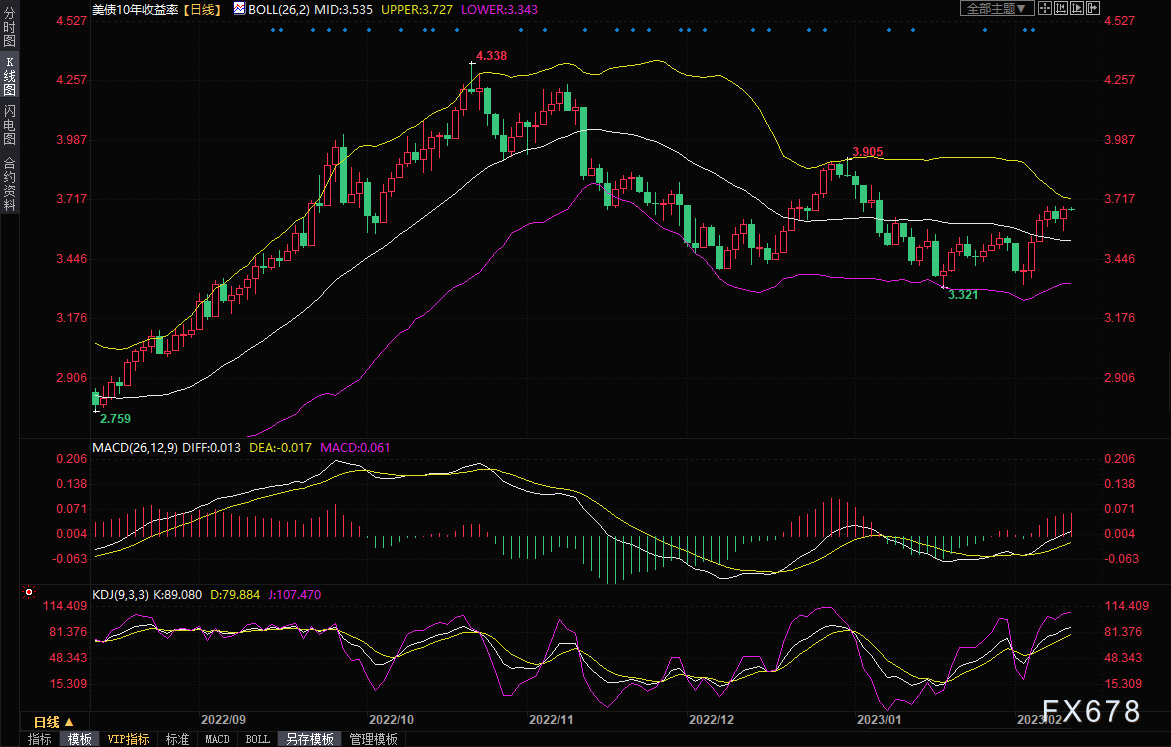Click the 2022/12 date label
This screenshot has height=747, width=1171.
(x=711, y=719)
